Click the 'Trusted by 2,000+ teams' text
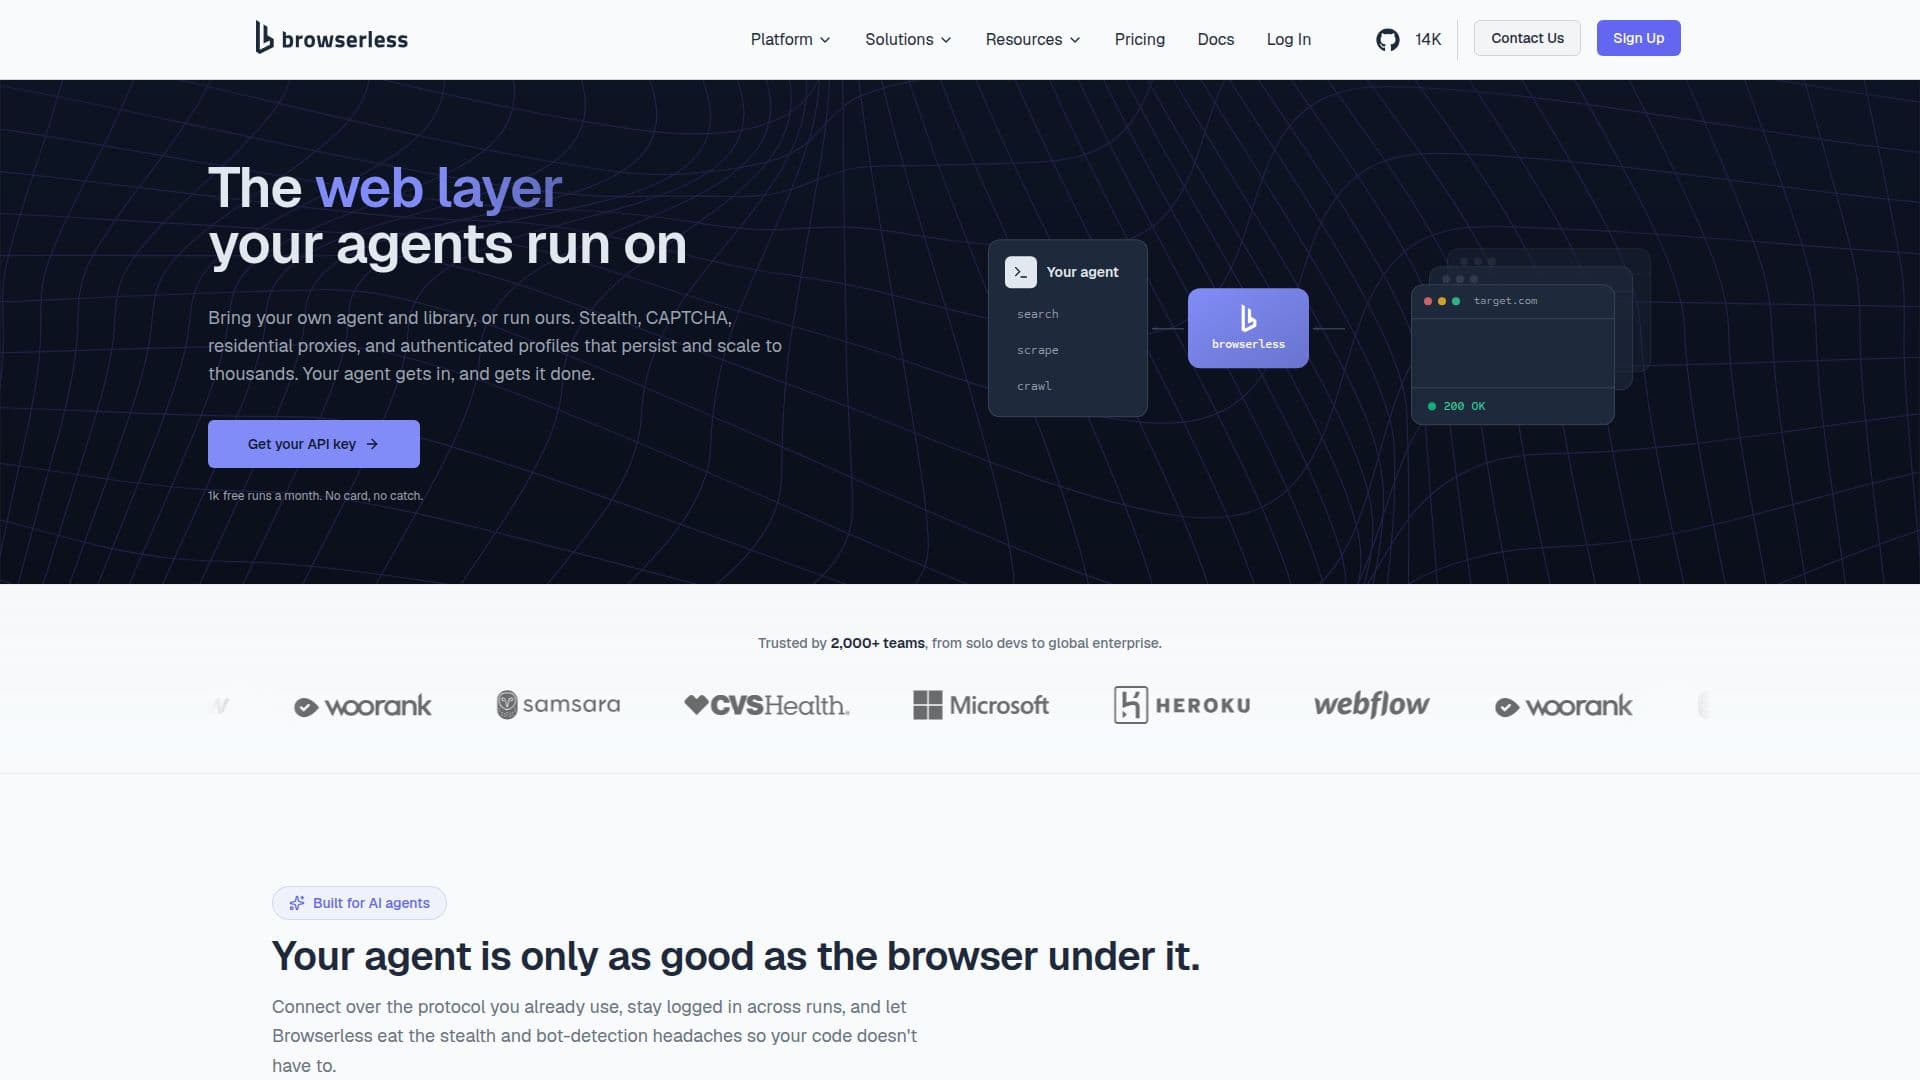 (841, 643)
